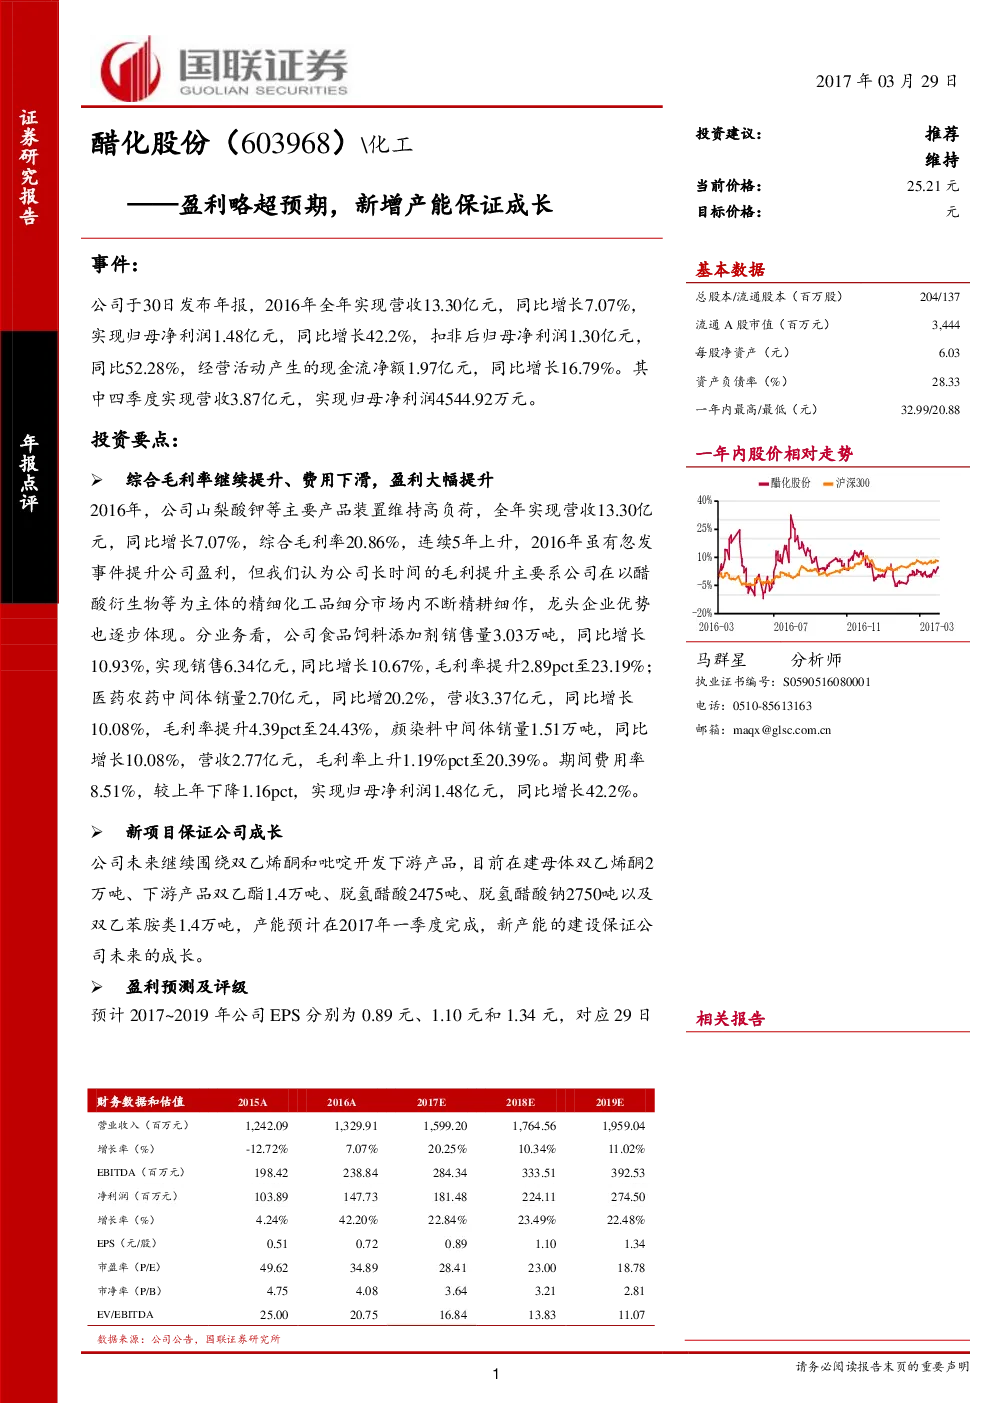Select subtitle 盈利略超预期，新增产能保证成长

pyautogui.click(x=365, y=205)
